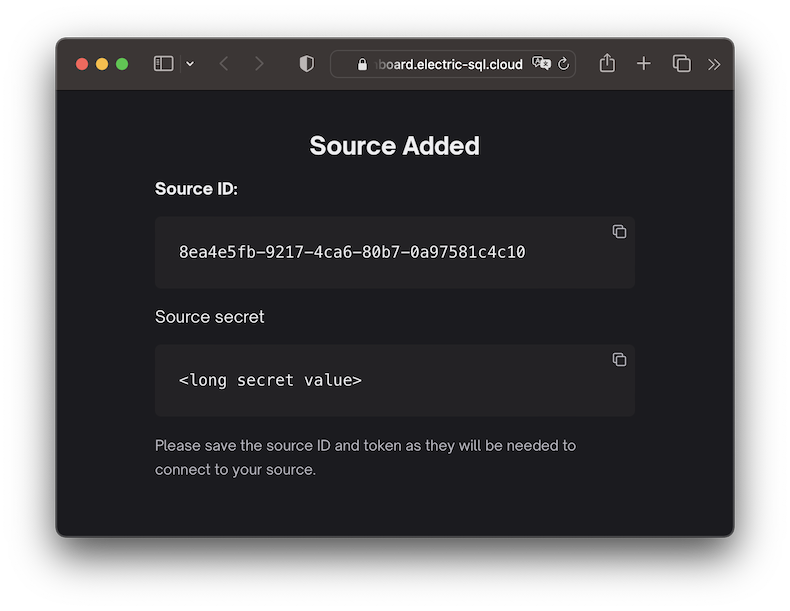Go forward to the next page
The height and width of the screenshot is (611, 790).
pos(259,64)
